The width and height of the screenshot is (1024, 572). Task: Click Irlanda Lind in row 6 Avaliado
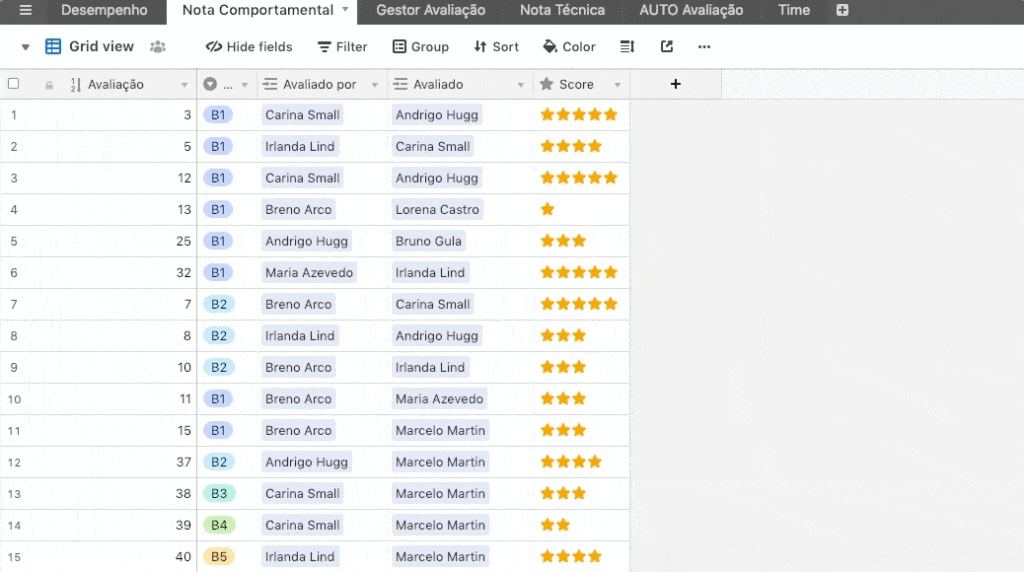(x=430, y=272)
